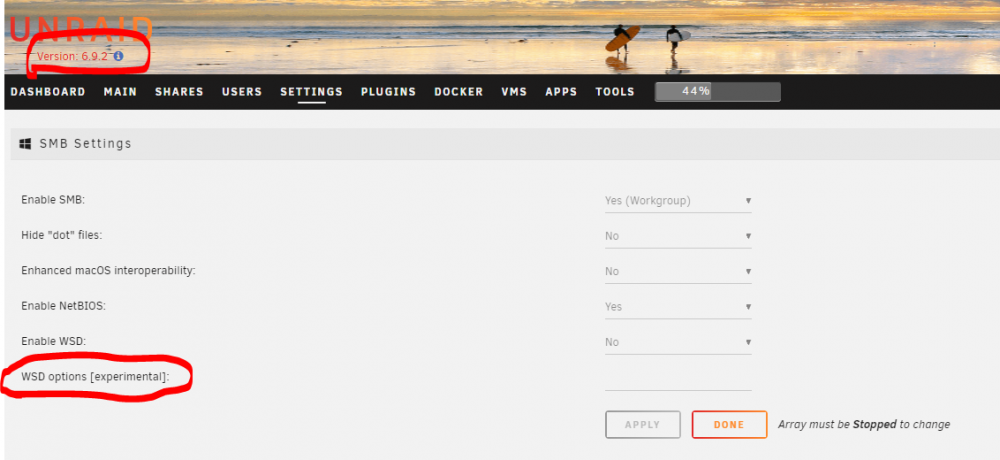This screenshot has height=460, width=1000.
Task: Open the Hide "dot" files dropdown
Action: 678,236
